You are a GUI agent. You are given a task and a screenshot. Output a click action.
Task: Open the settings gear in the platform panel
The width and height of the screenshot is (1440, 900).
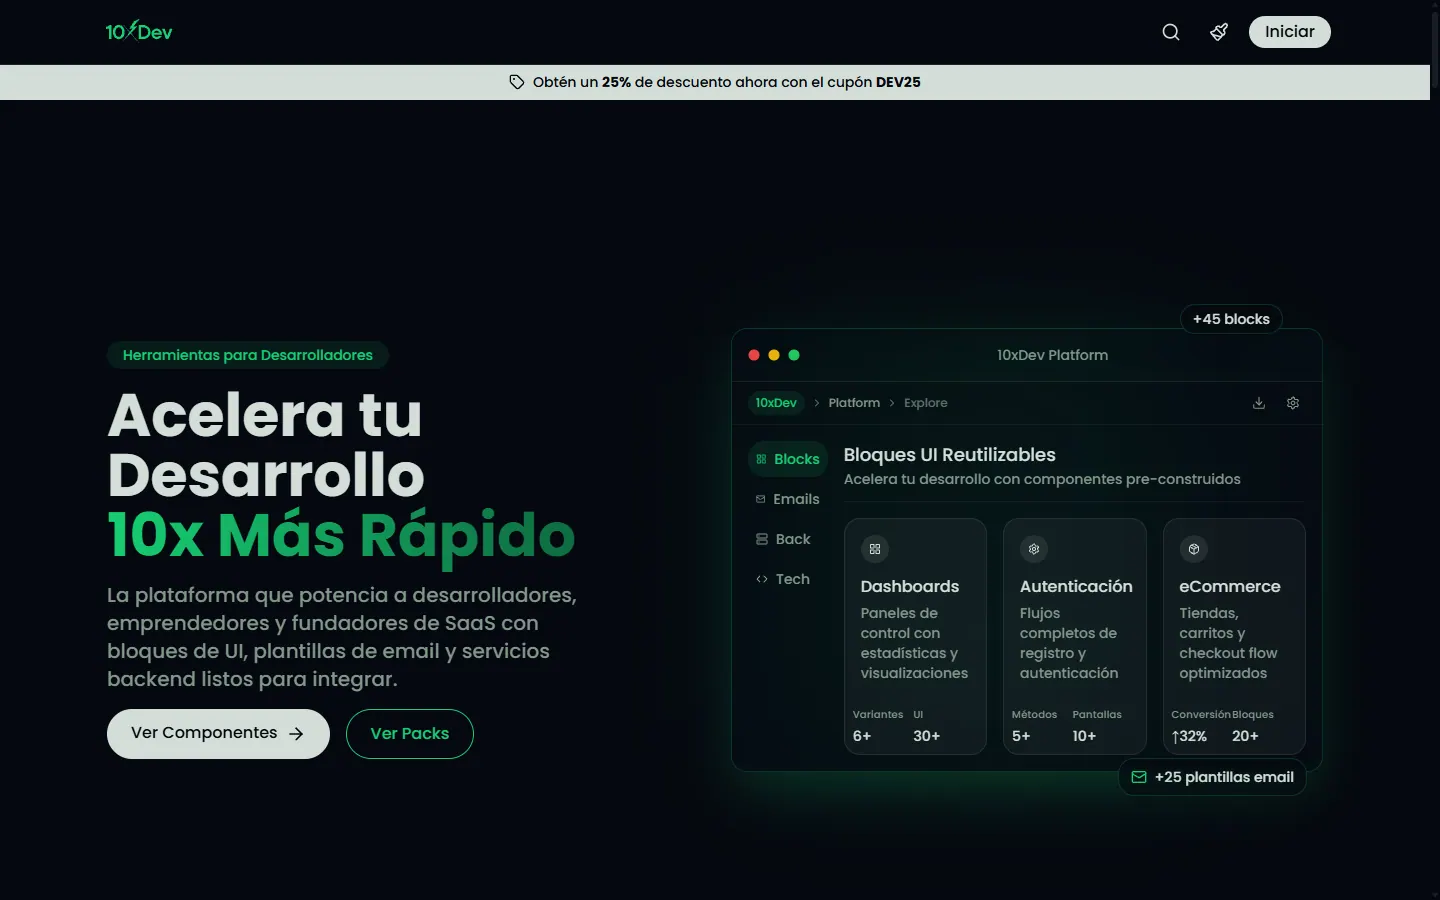pos(1293,403)
